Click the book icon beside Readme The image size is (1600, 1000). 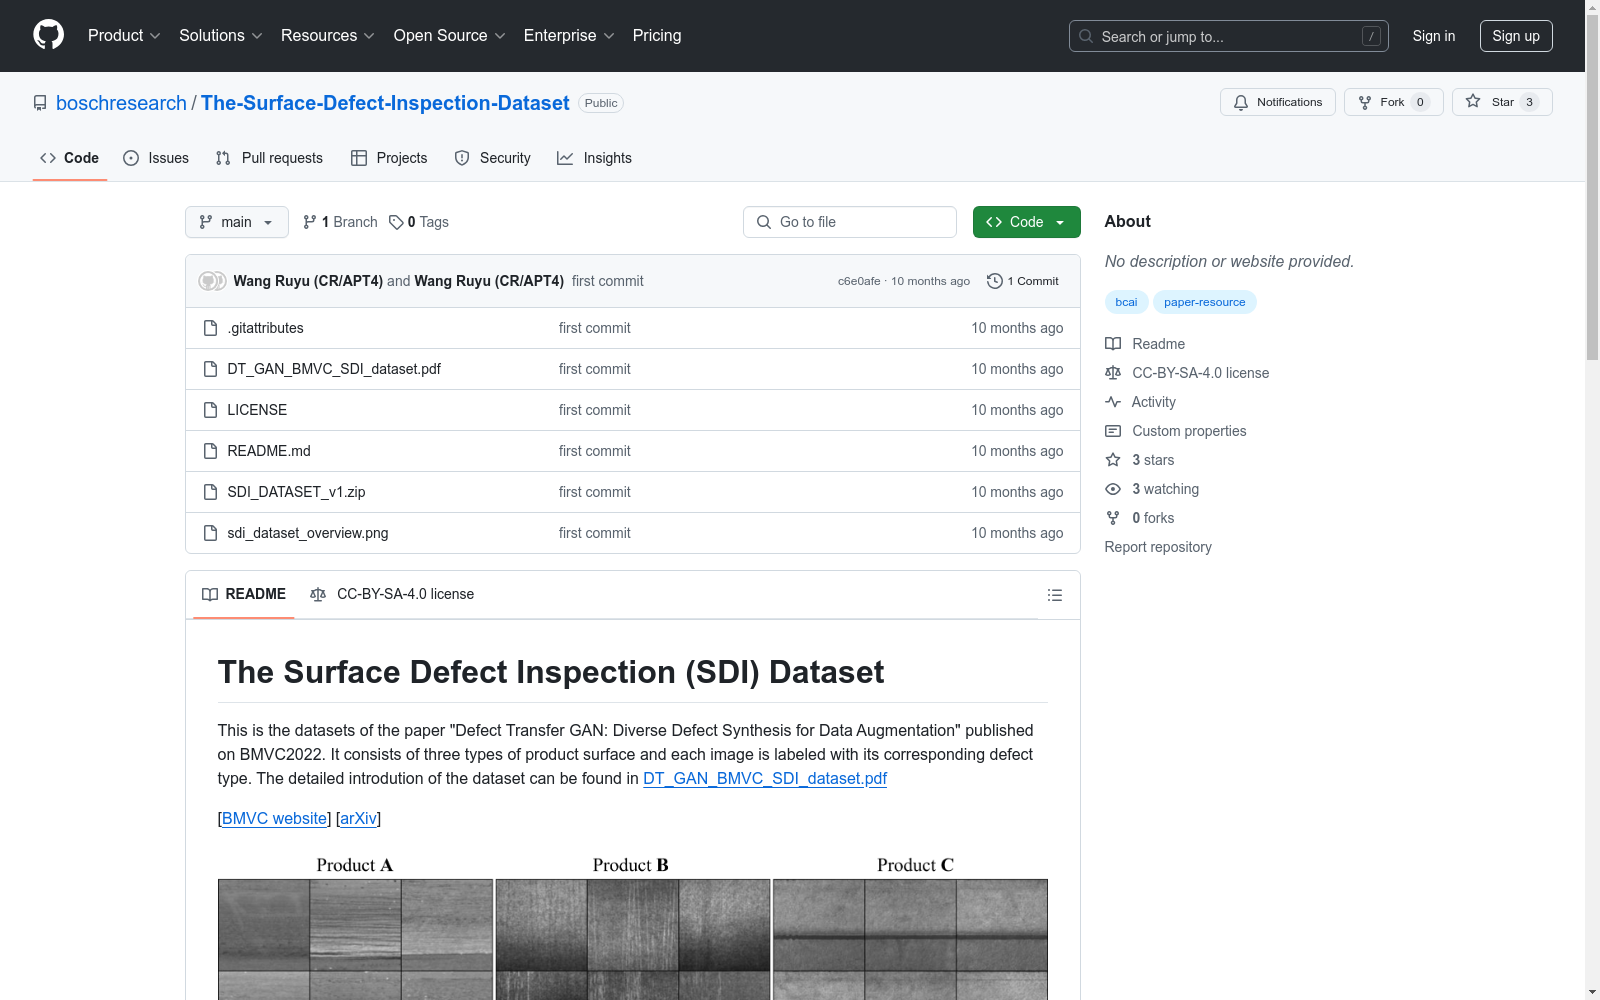(1112, 343)
